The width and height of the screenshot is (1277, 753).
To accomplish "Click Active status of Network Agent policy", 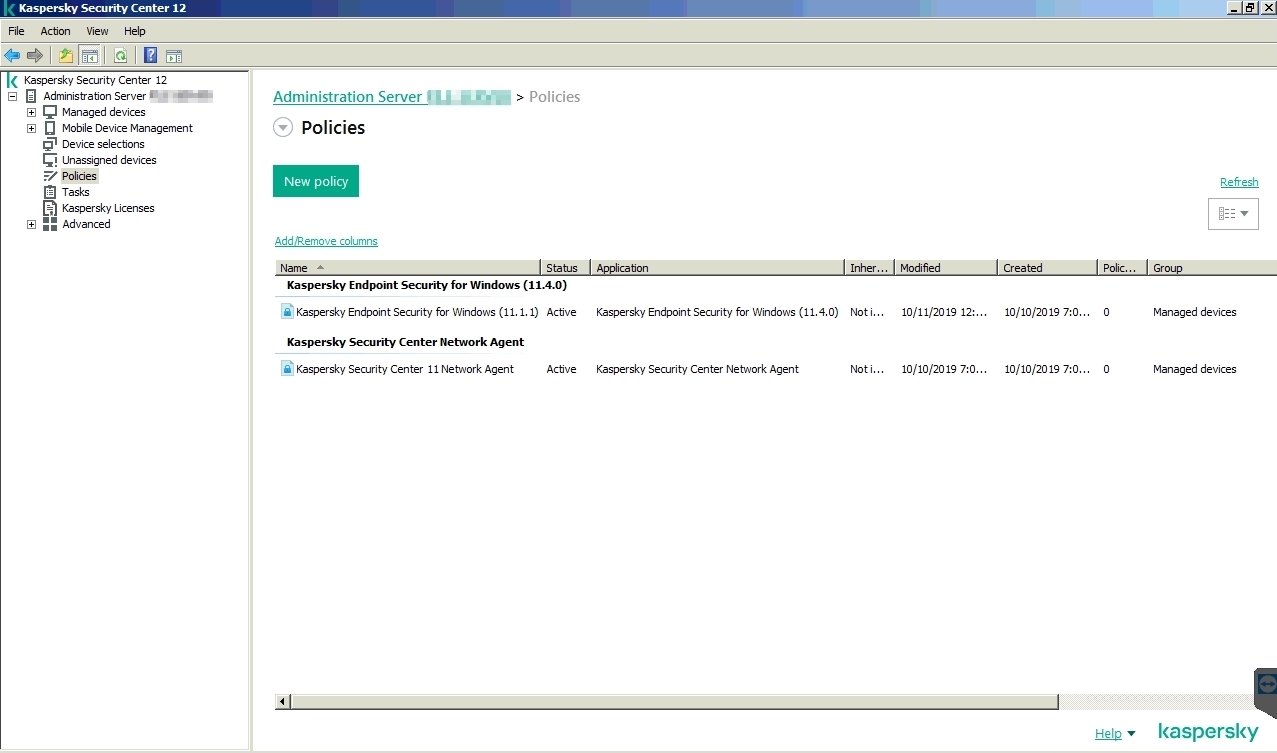I will tap(561, 369).
